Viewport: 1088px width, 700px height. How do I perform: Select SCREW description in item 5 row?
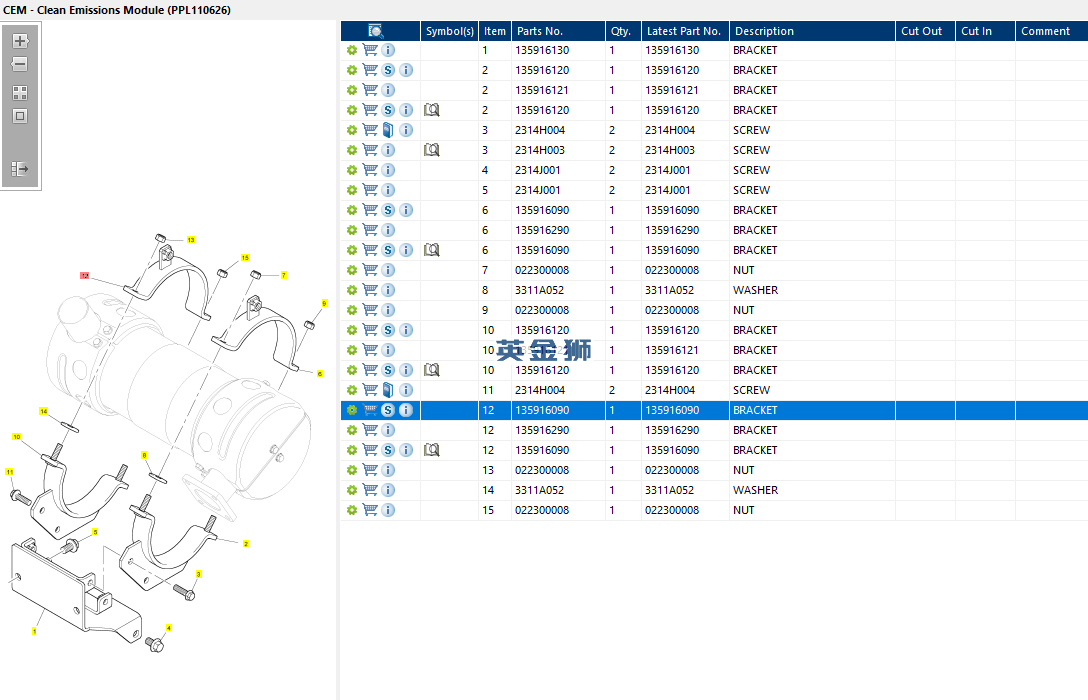(x=751, y=190)
